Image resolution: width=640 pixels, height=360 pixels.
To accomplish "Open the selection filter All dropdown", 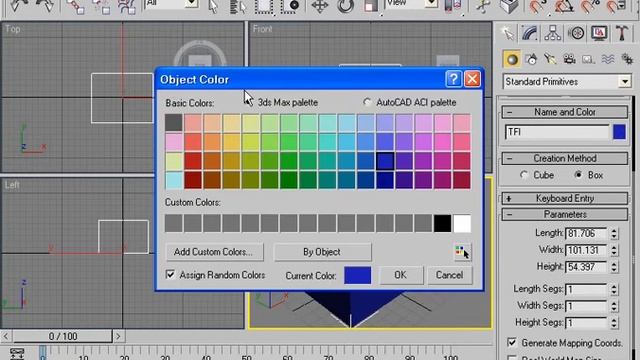I will pos(191,4).
